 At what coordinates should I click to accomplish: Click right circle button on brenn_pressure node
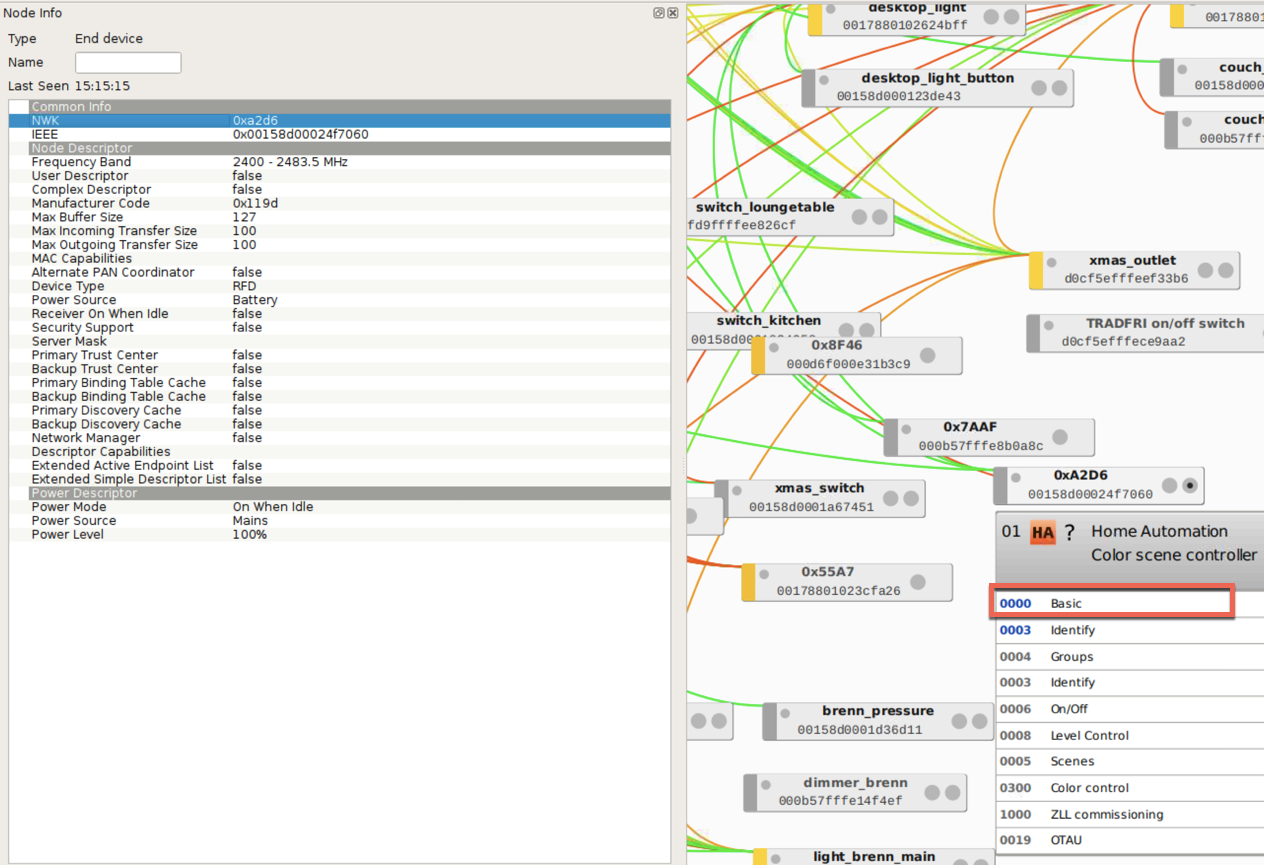pos(979,721)
